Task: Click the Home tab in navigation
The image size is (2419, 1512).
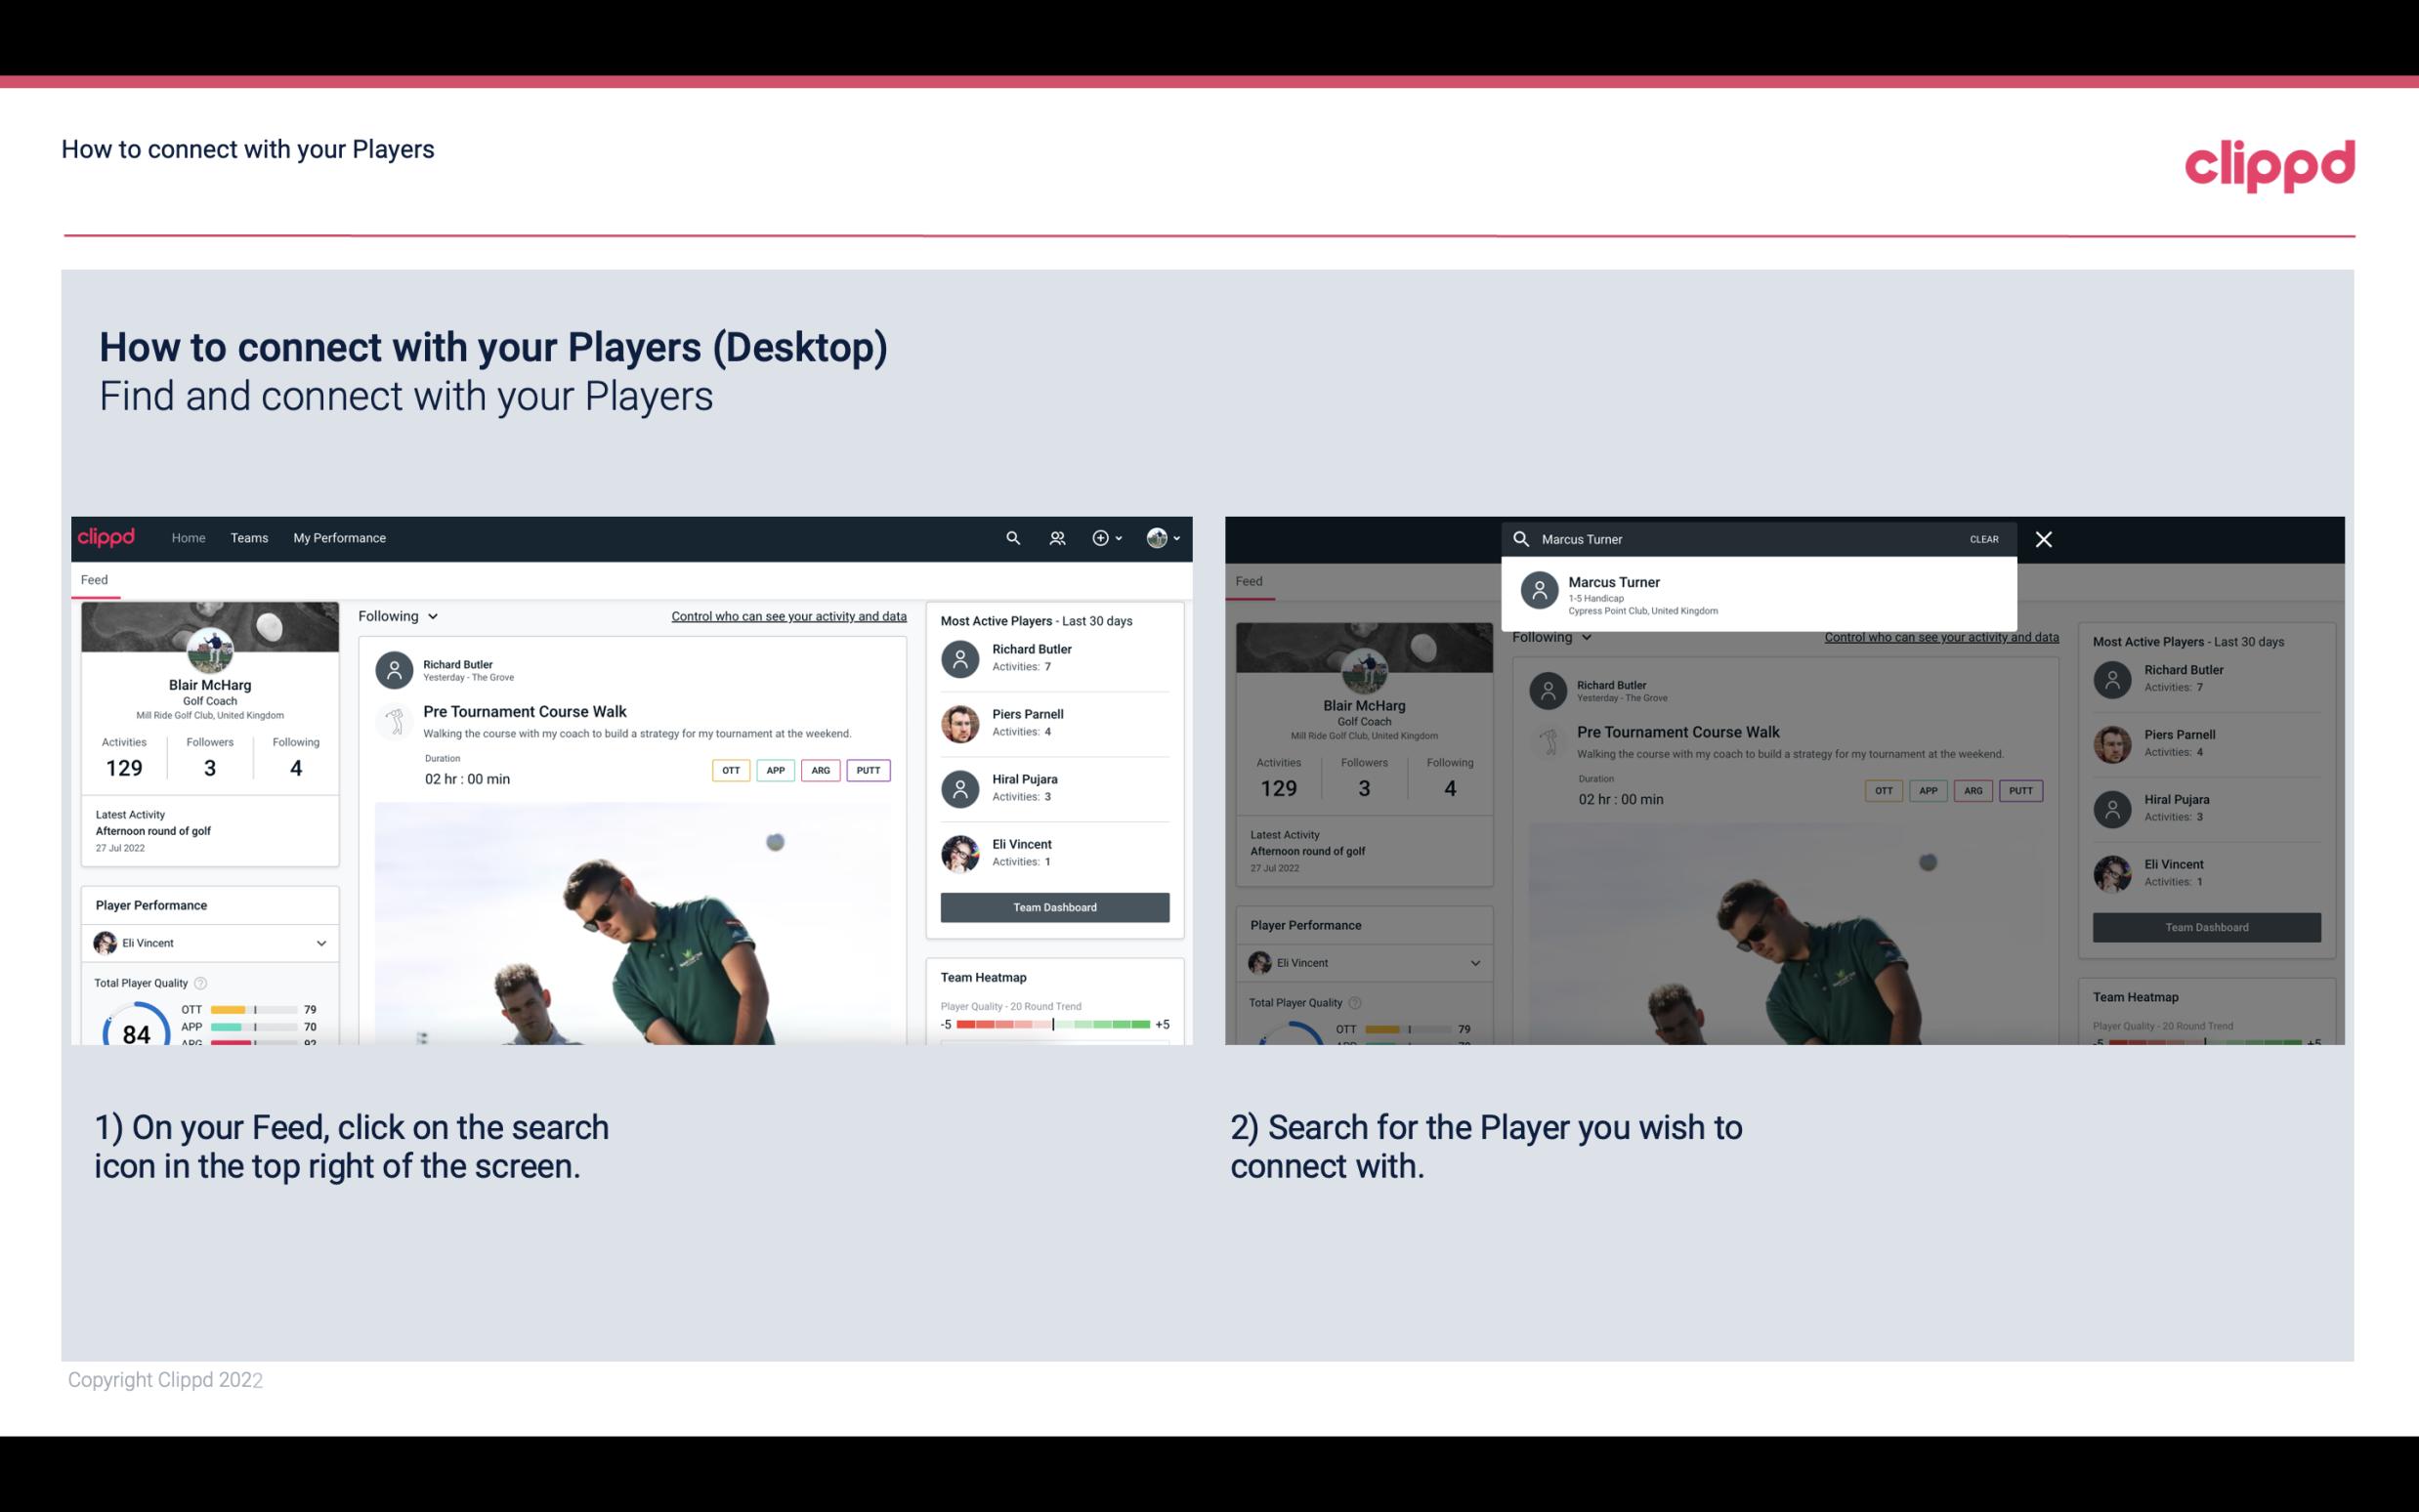Action: [x=189, y=536]
